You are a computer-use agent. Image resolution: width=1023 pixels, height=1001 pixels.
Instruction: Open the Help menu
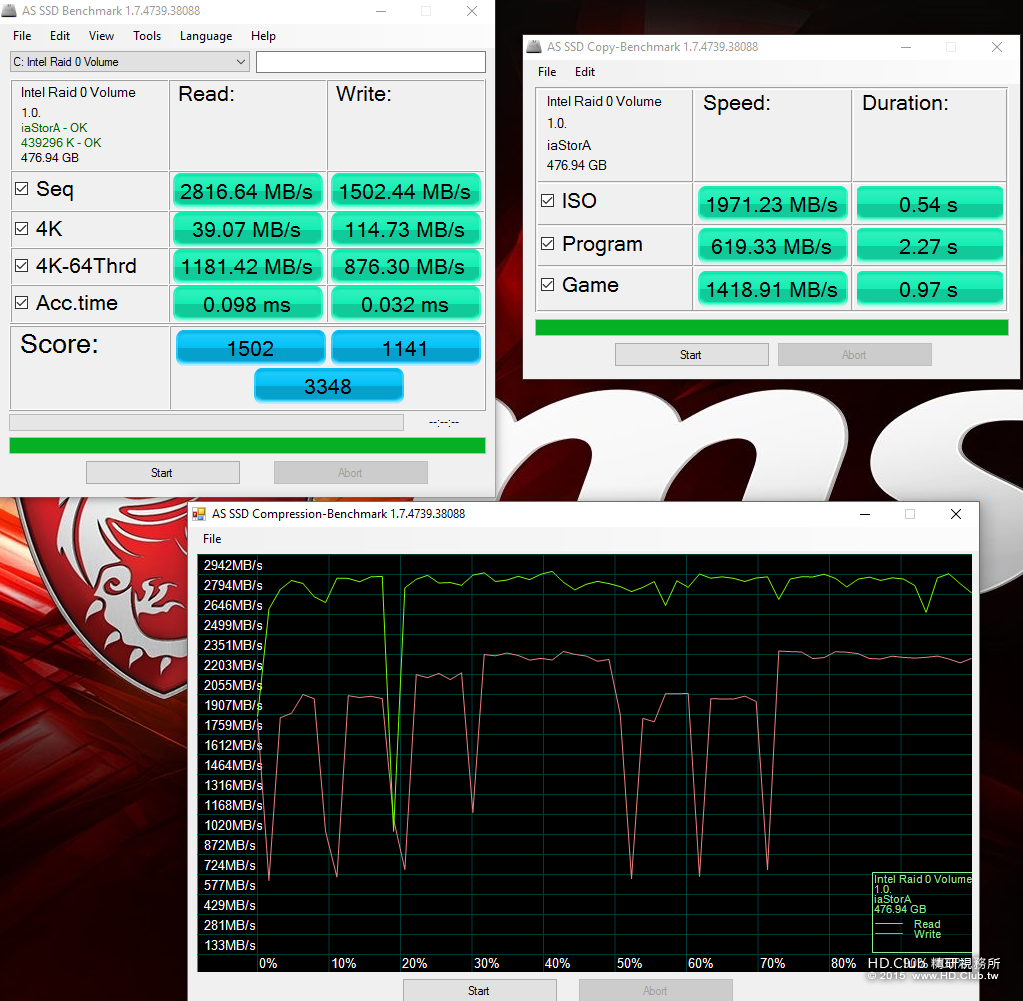263,36
